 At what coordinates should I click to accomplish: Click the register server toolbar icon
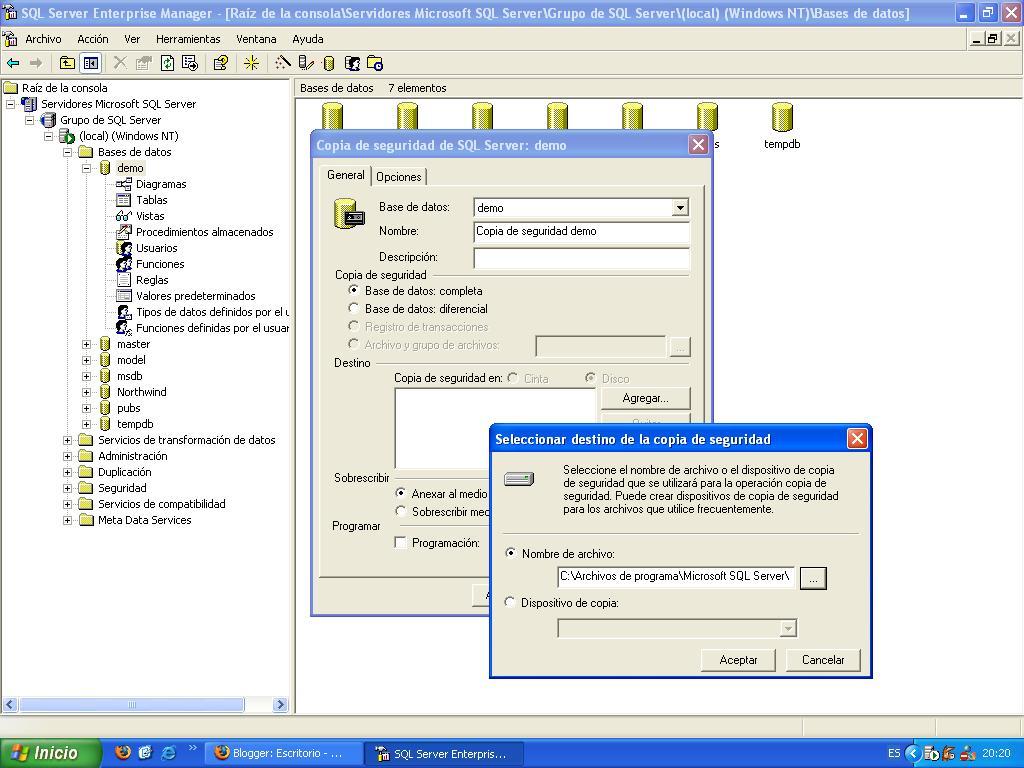(x=306, y=63)
